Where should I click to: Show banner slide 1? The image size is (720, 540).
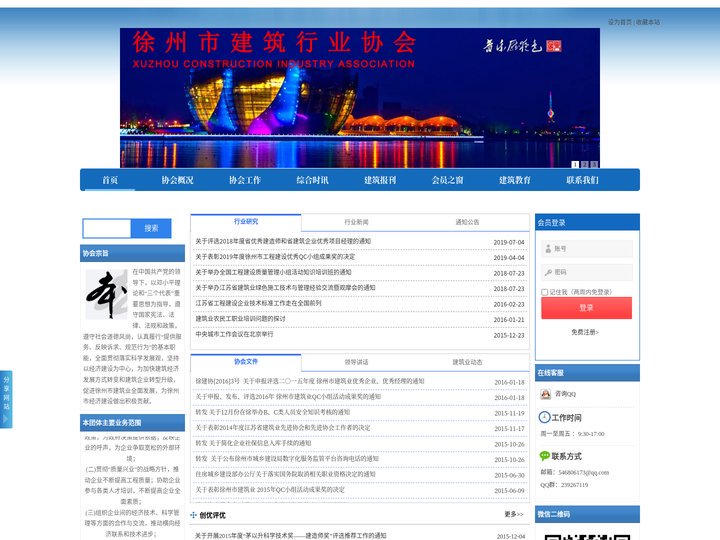[x=575, y=164]
